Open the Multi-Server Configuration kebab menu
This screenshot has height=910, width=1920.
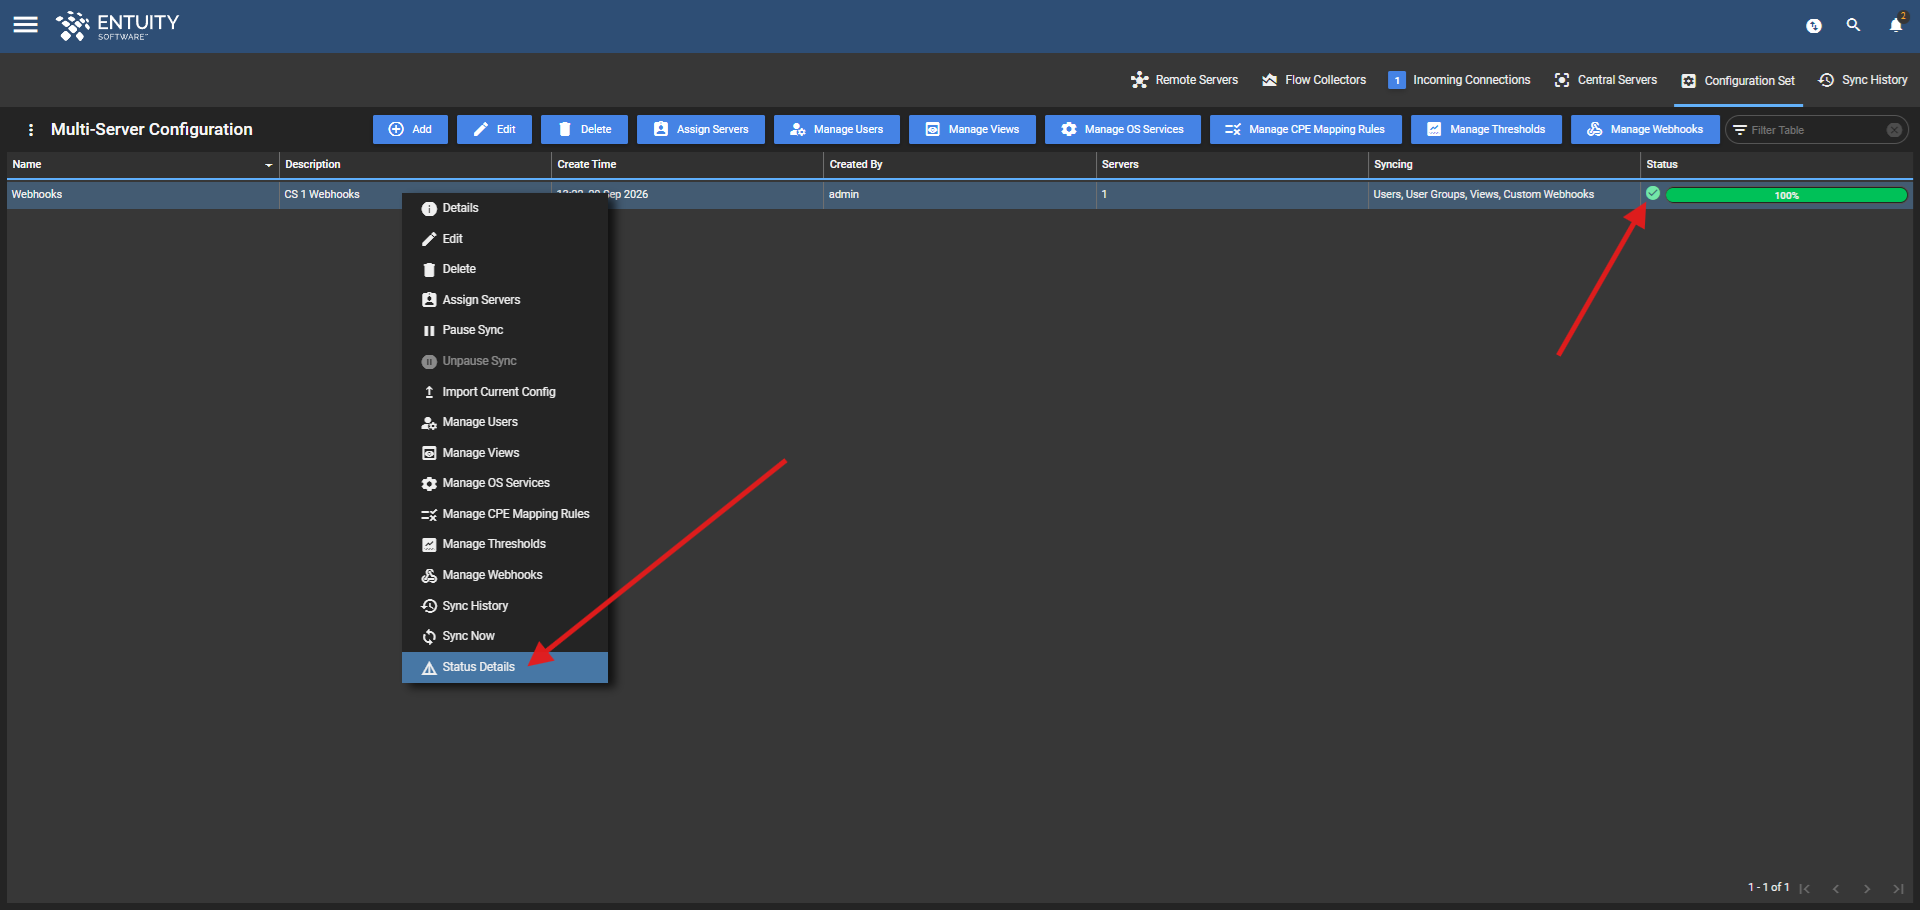31,130
